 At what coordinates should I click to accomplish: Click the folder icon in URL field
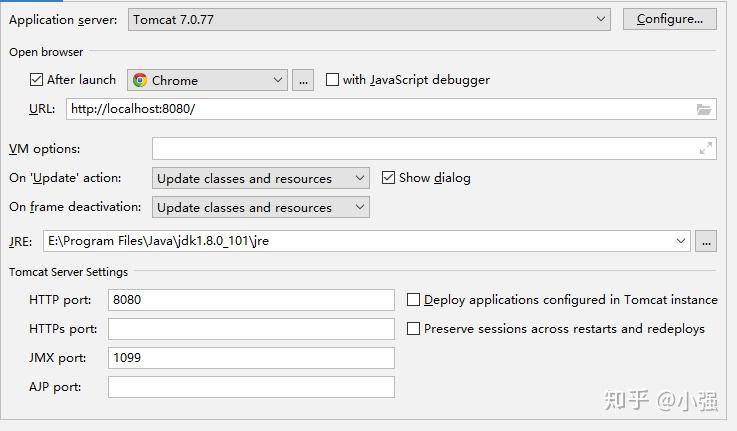pos(704,110)
